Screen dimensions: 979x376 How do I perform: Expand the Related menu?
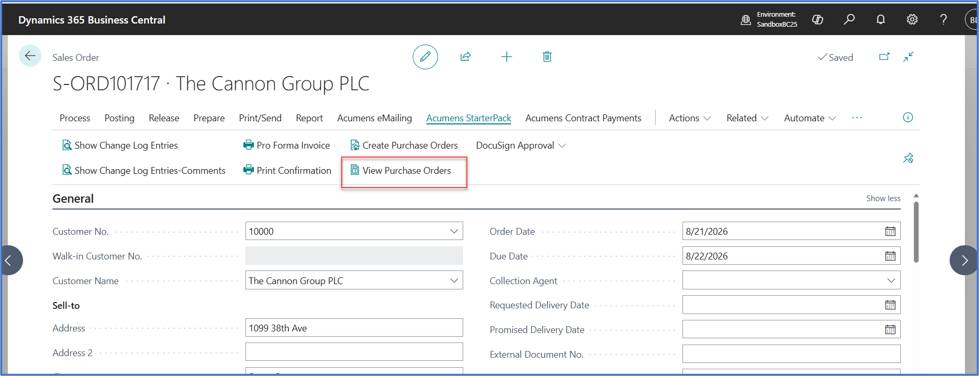[x=747, y=117]
